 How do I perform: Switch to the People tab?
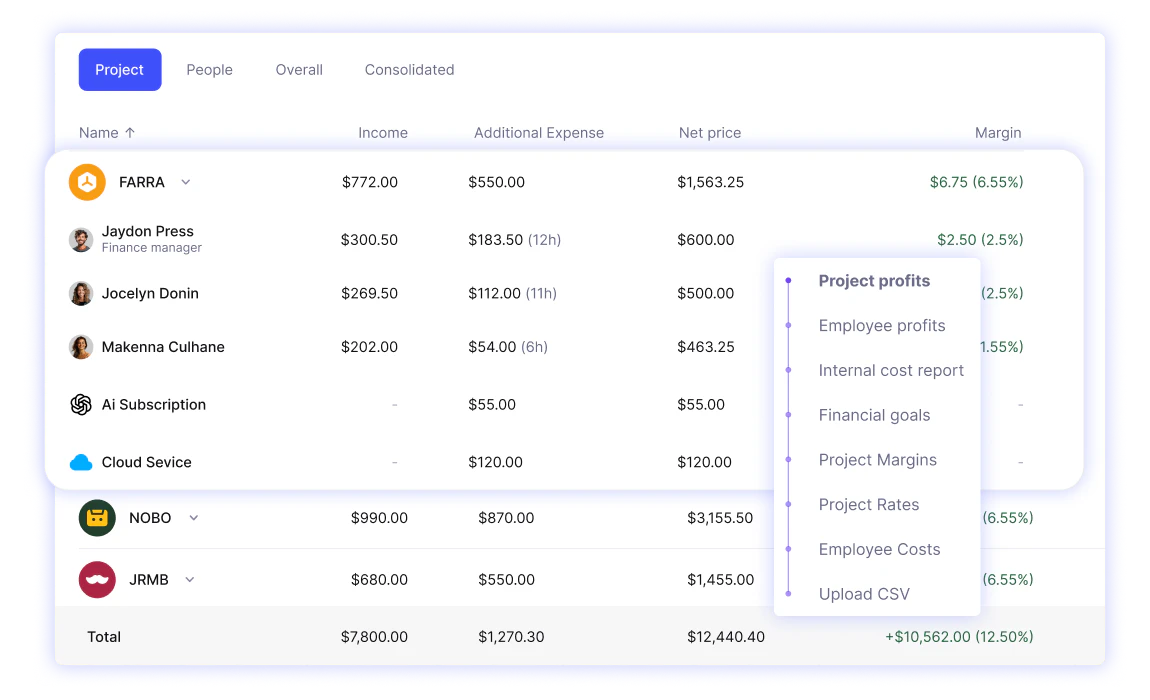(209, 70)
